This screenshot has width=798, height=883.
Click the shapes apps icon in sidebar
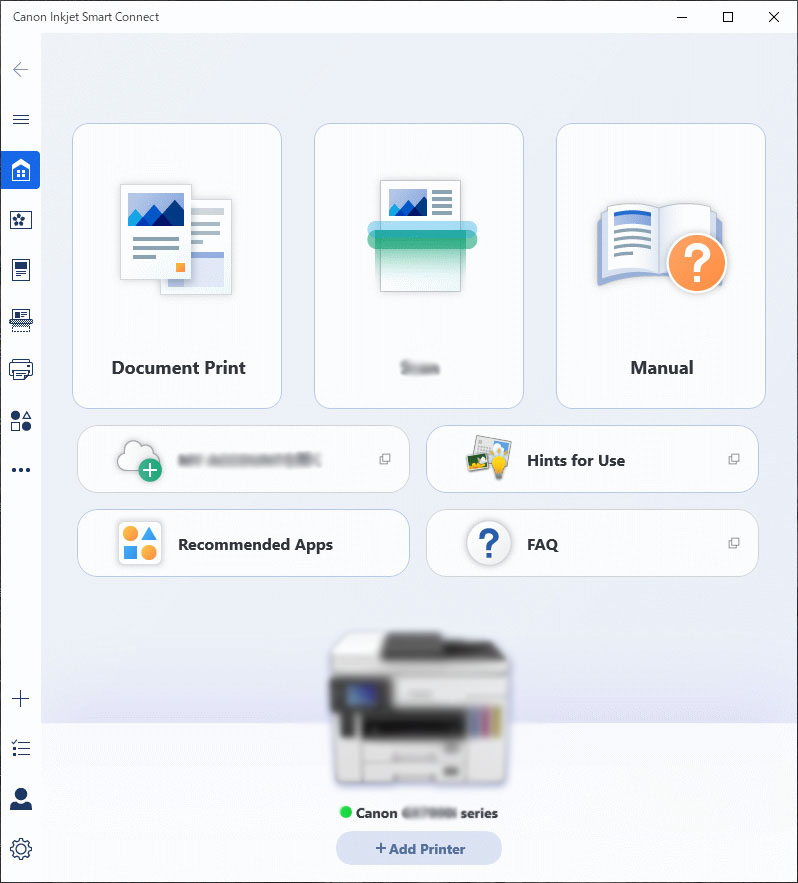click(20, 420)
